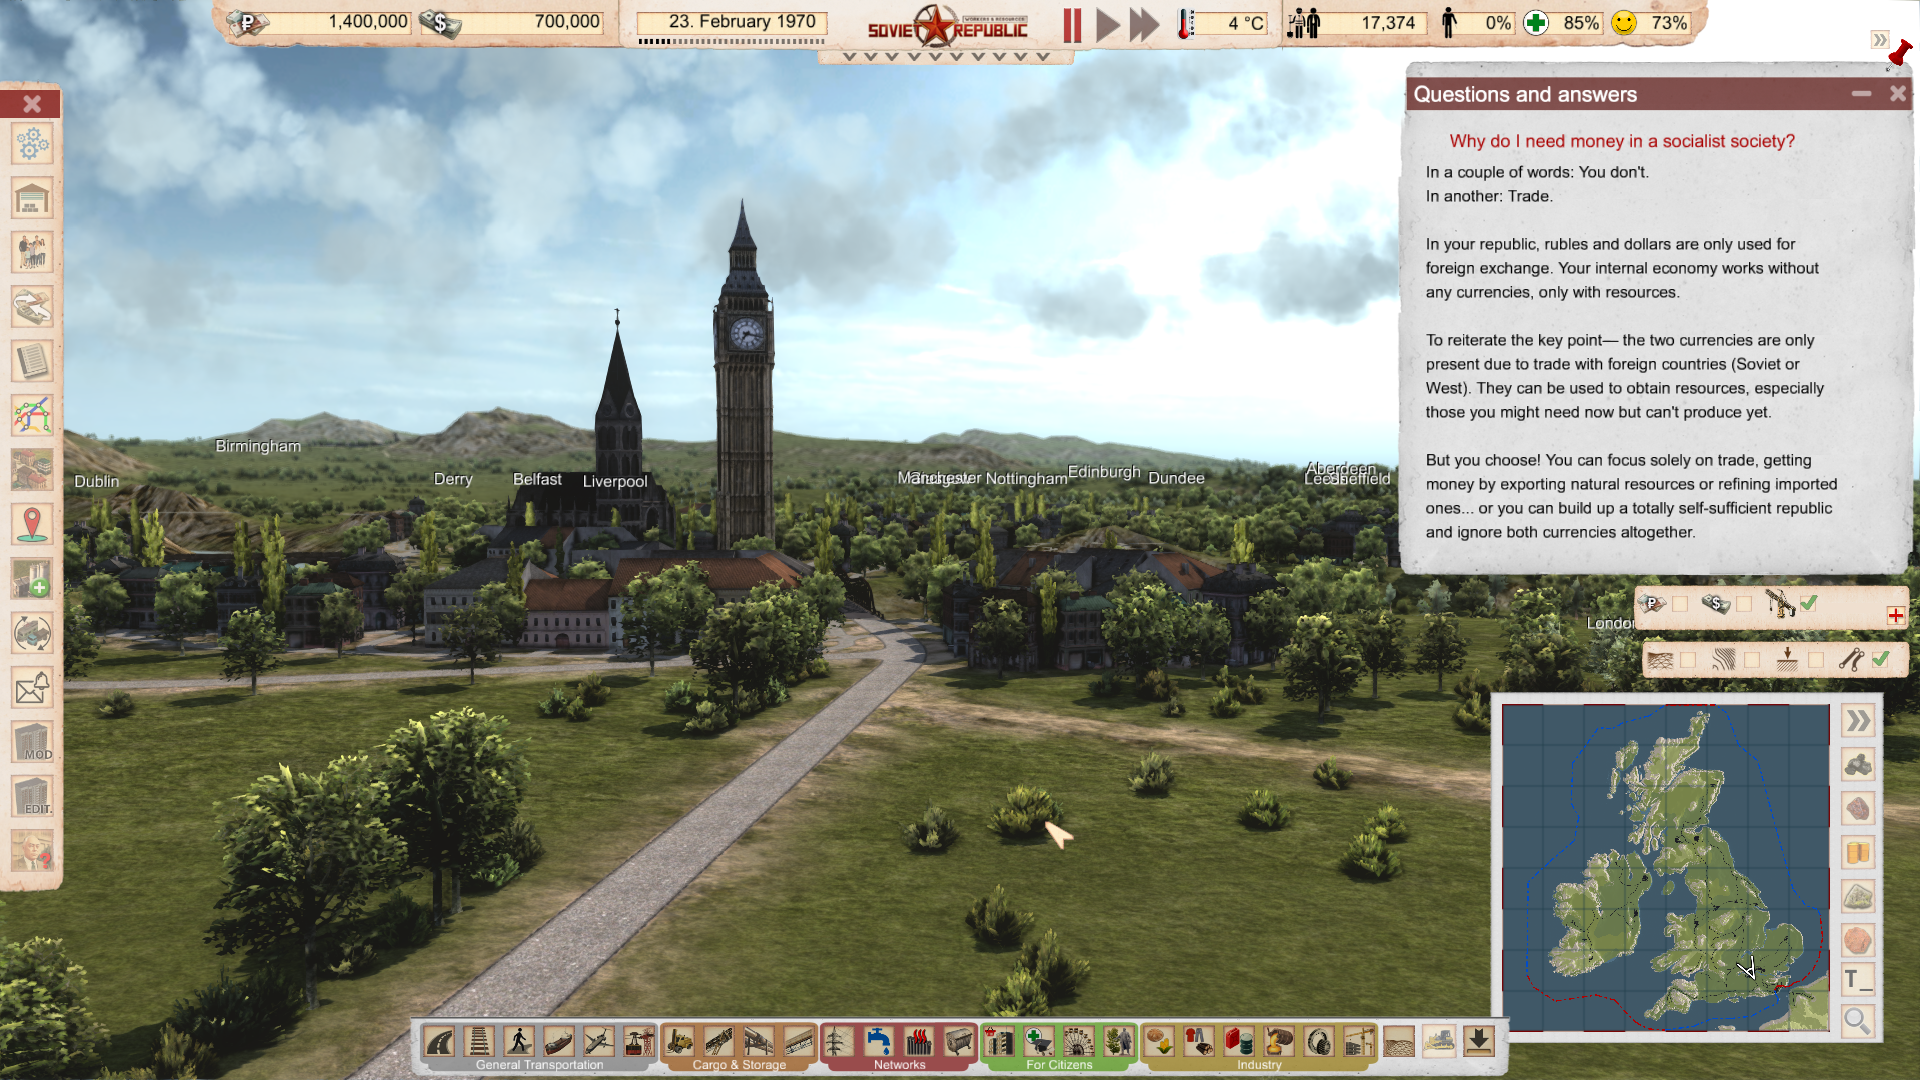Select the General Transportation category
Screen dimensions: 1920x1080
(x=539, y=1065)
